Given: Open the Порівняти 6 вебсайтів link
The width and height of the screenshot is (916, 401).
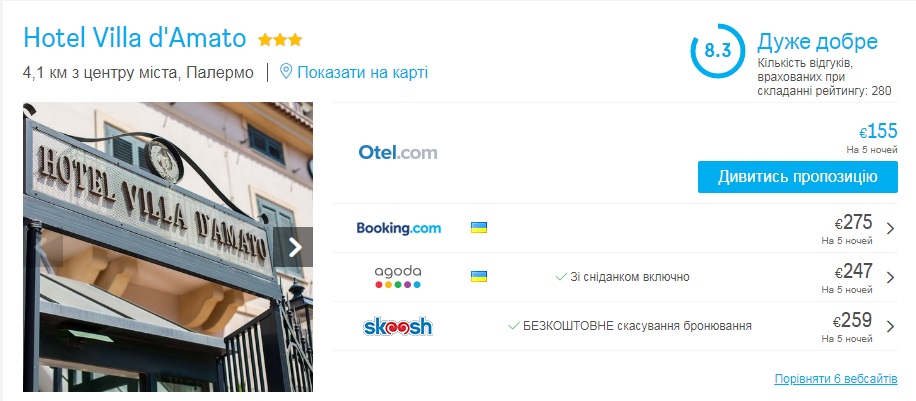Looking at the screenshot, I should (836, 379).
